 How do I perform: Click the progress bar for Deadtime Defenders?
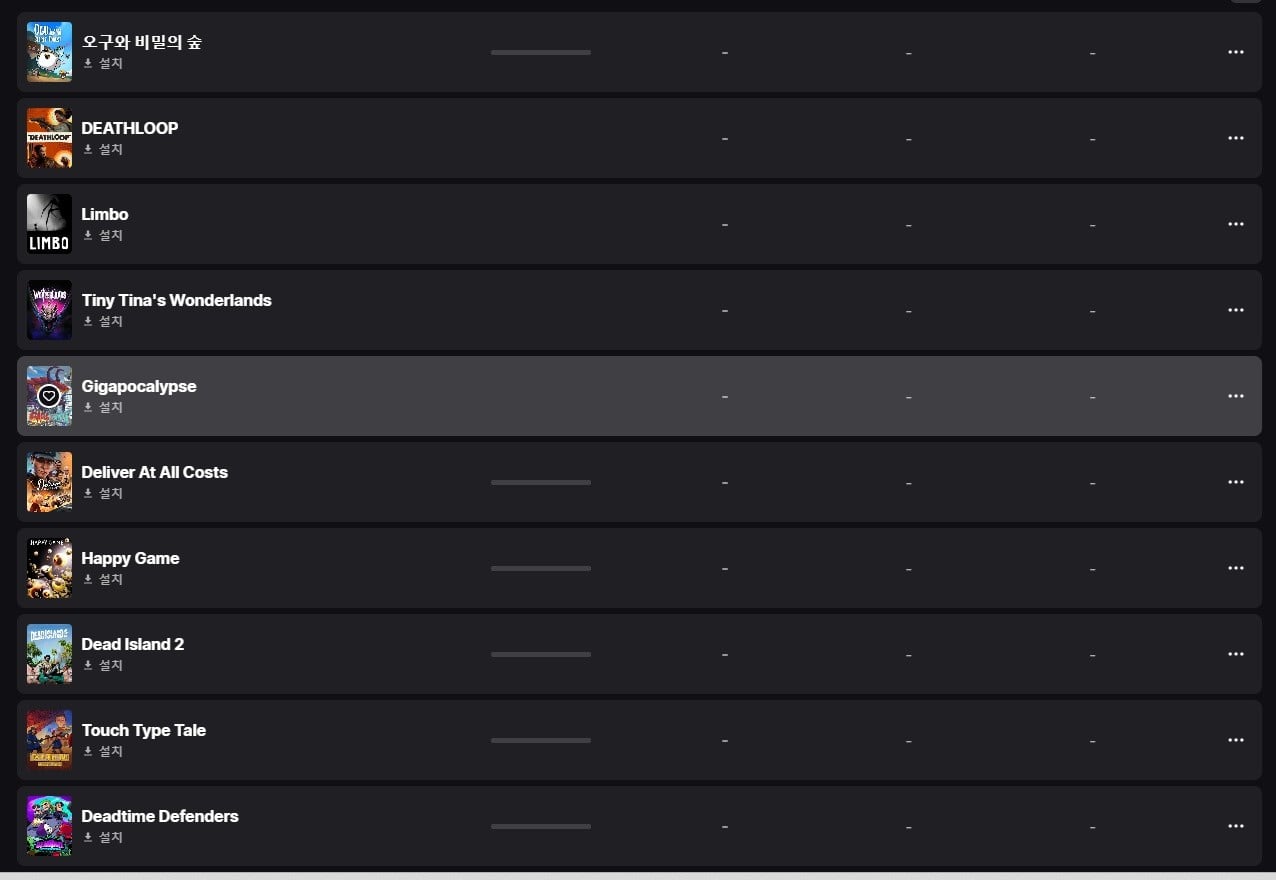[541, 826]
